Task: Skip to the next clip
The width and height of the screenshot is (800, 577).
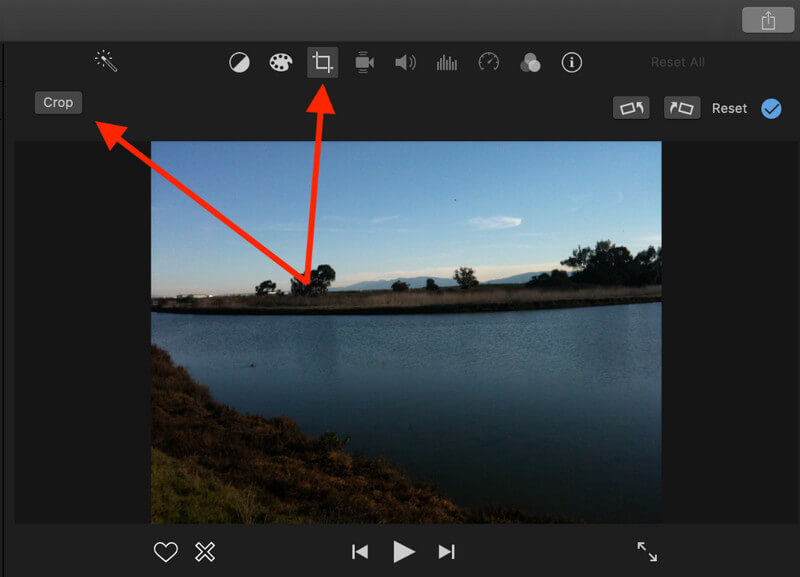Action: (x=446, y=552)
